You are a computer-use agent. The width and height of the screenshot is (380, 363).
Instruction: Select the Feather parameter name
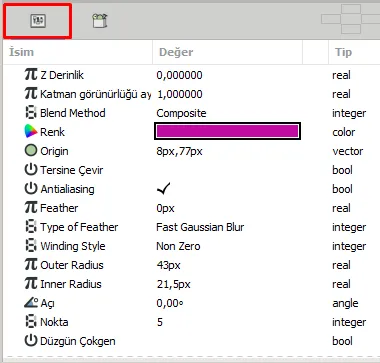coord(59,208)
